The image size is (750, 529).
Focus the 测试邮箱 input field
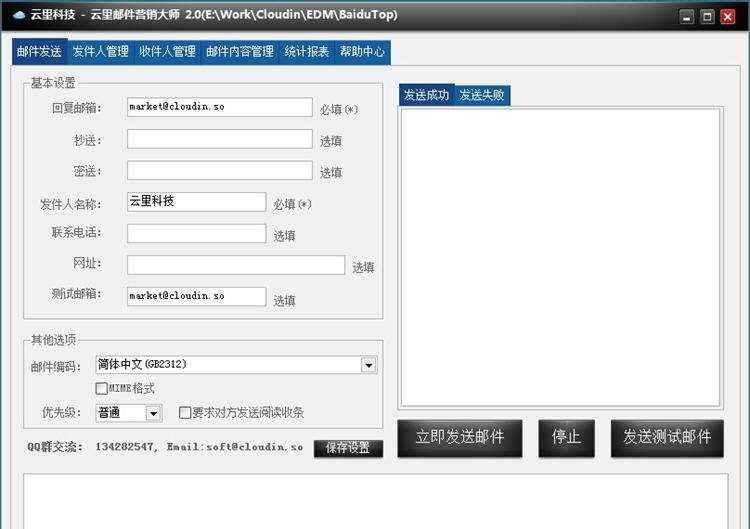point(197,296)
